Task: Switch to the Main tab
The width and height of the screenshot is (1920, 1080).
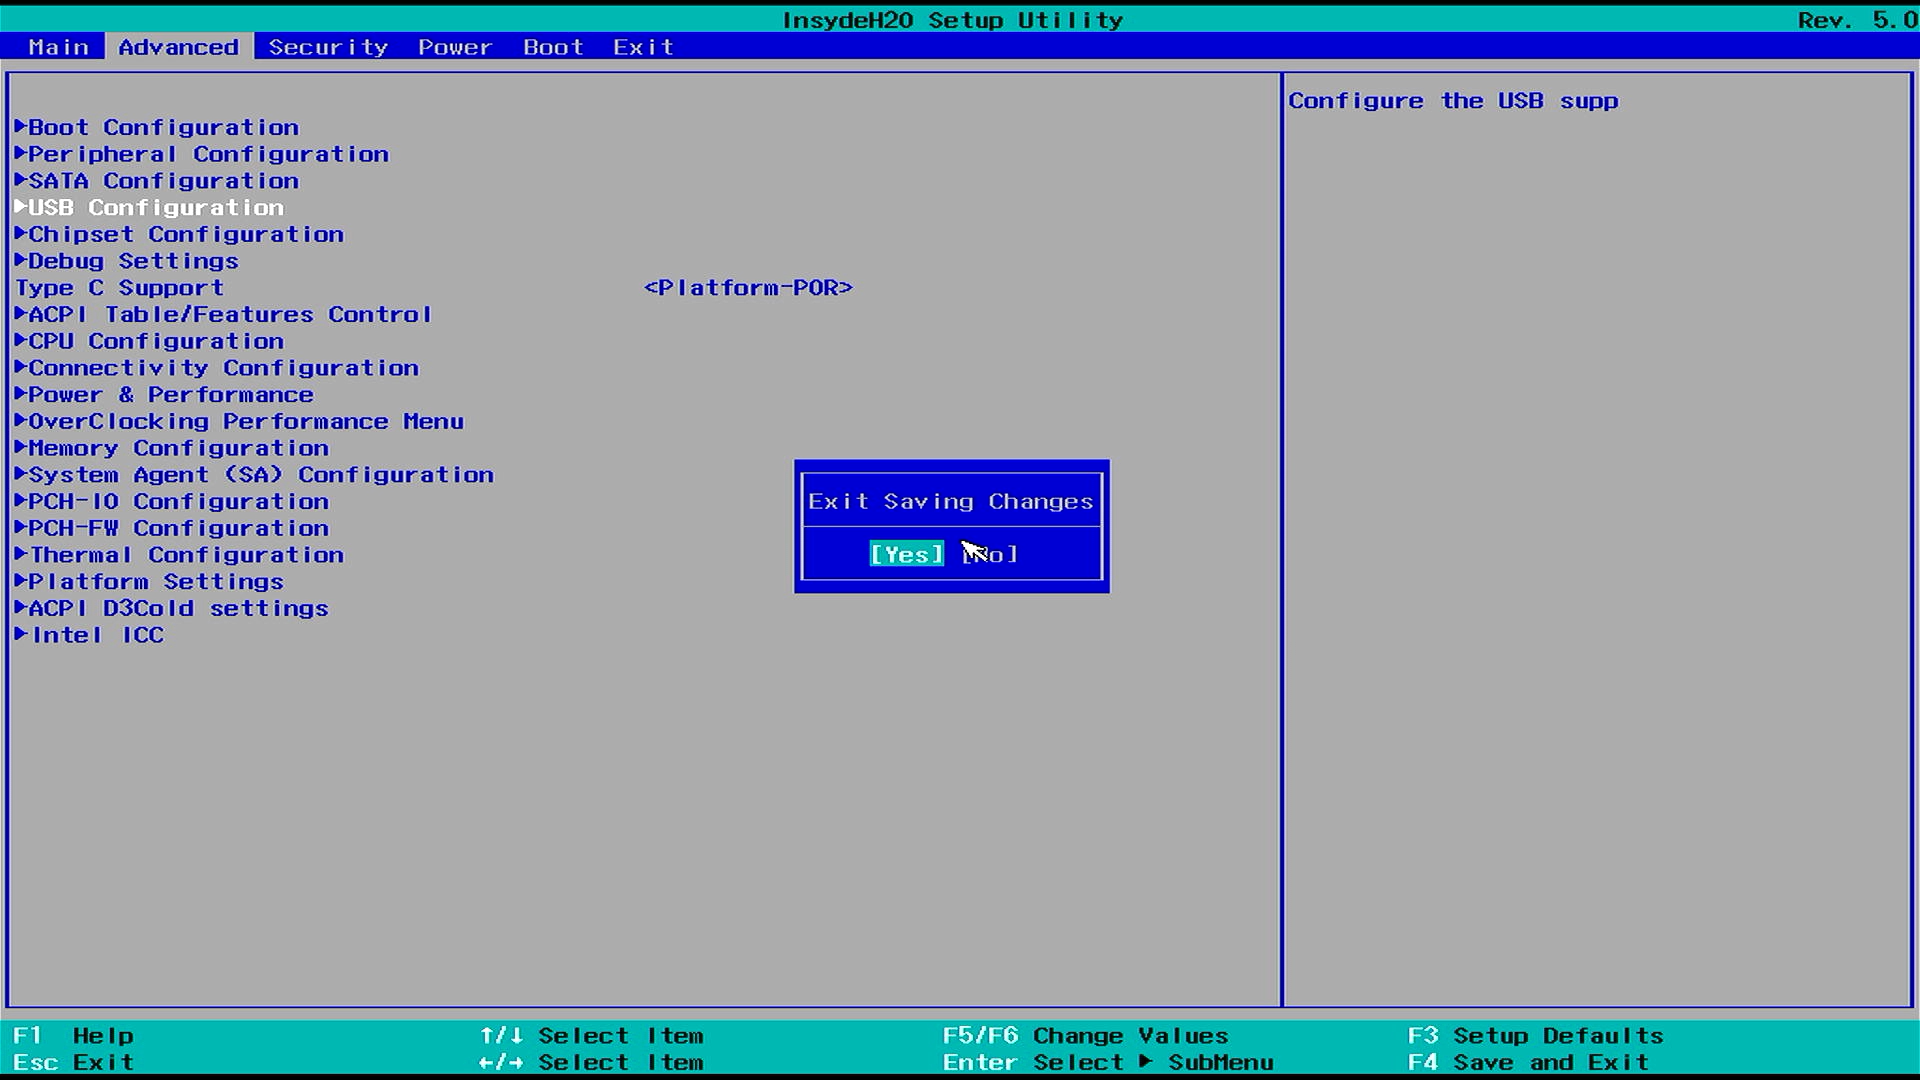Action: 58,47
